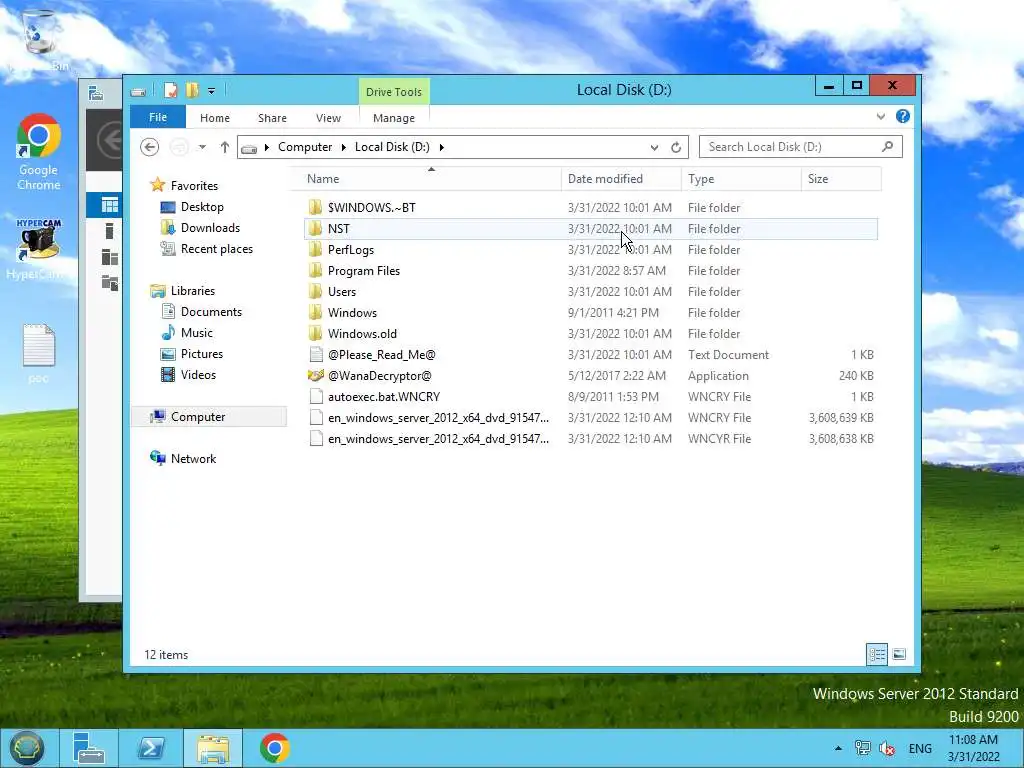Click the Properties quick access icon
1024x768 pixels.
(170, 90)
